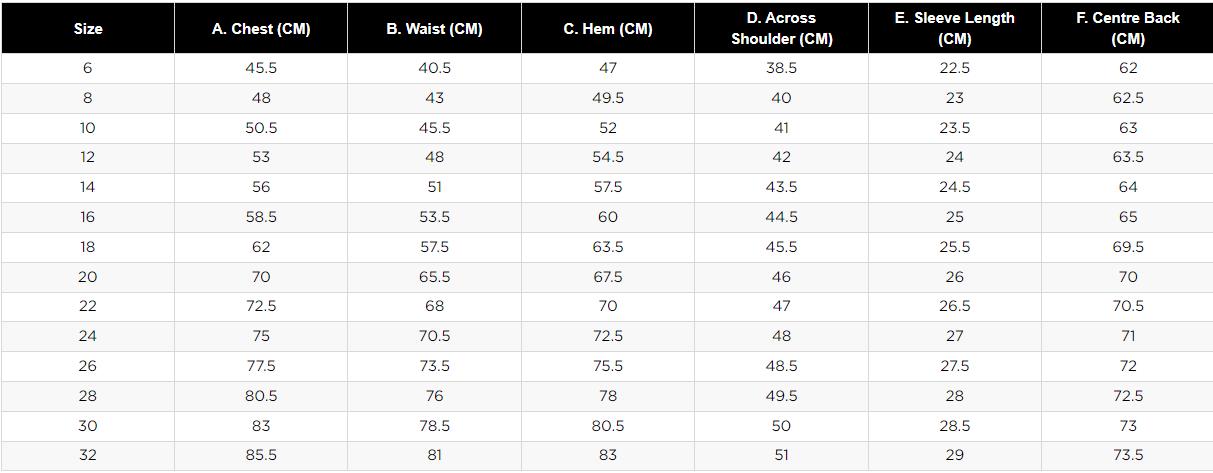Click the size 32 row label
1213x473 pixels.
pos(88,455)
